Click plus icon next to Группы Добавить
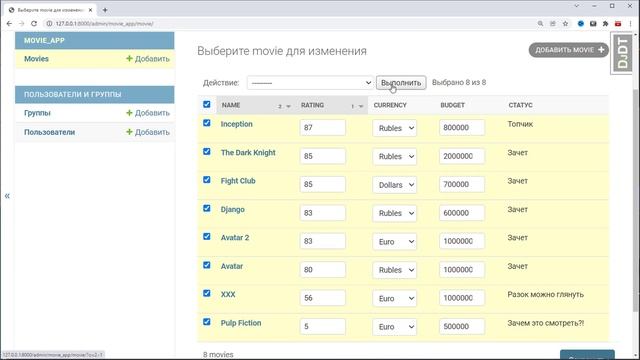Screen dimensions: 640x360 (129, 113)
